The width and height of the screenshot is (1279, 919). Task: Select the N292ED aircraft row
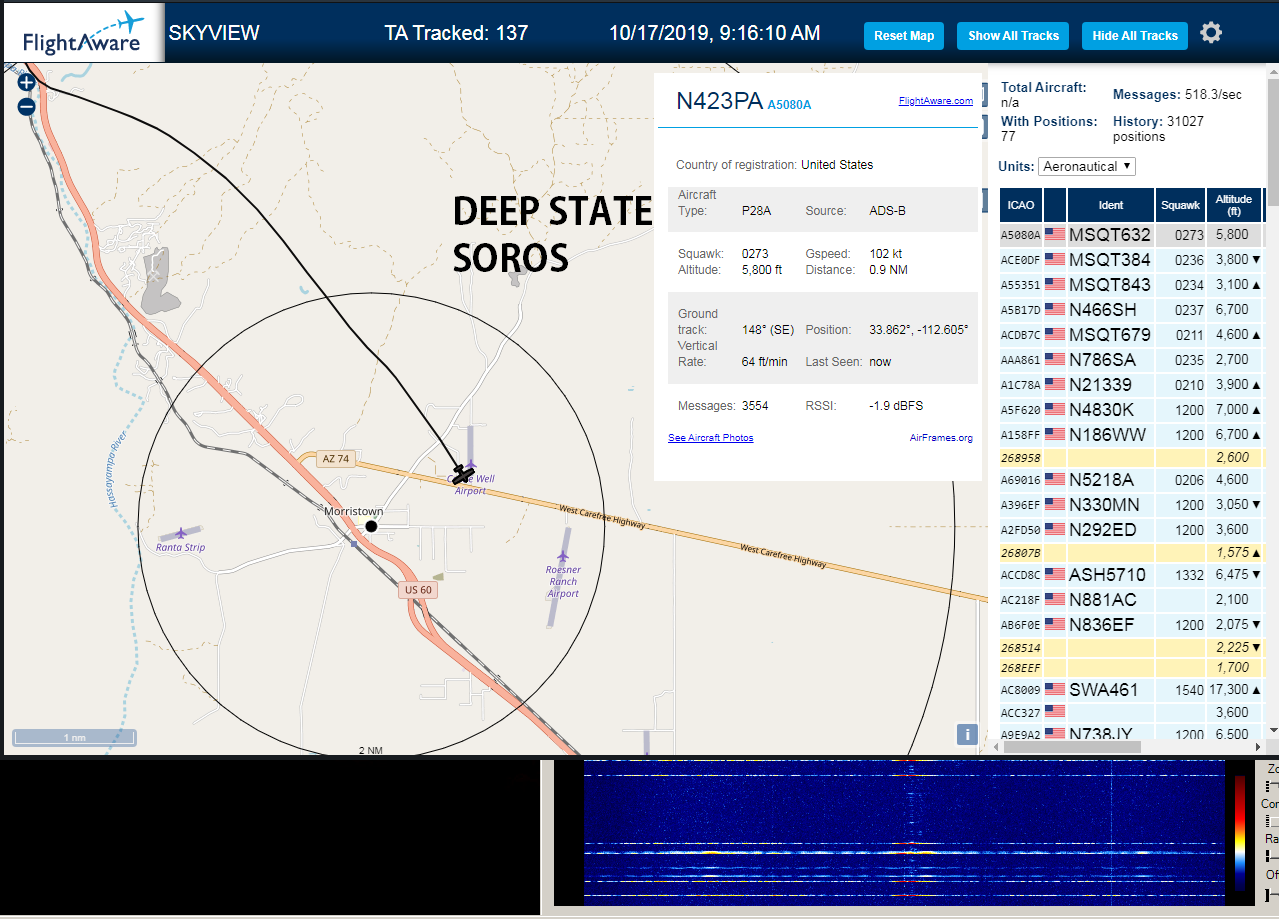(x=1131, y=530)
